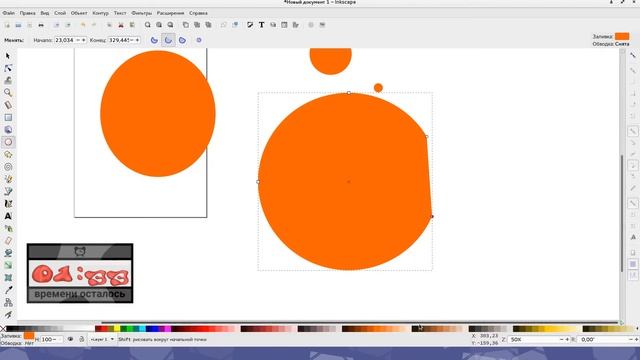Select the Gradient tool

(8, 265)
